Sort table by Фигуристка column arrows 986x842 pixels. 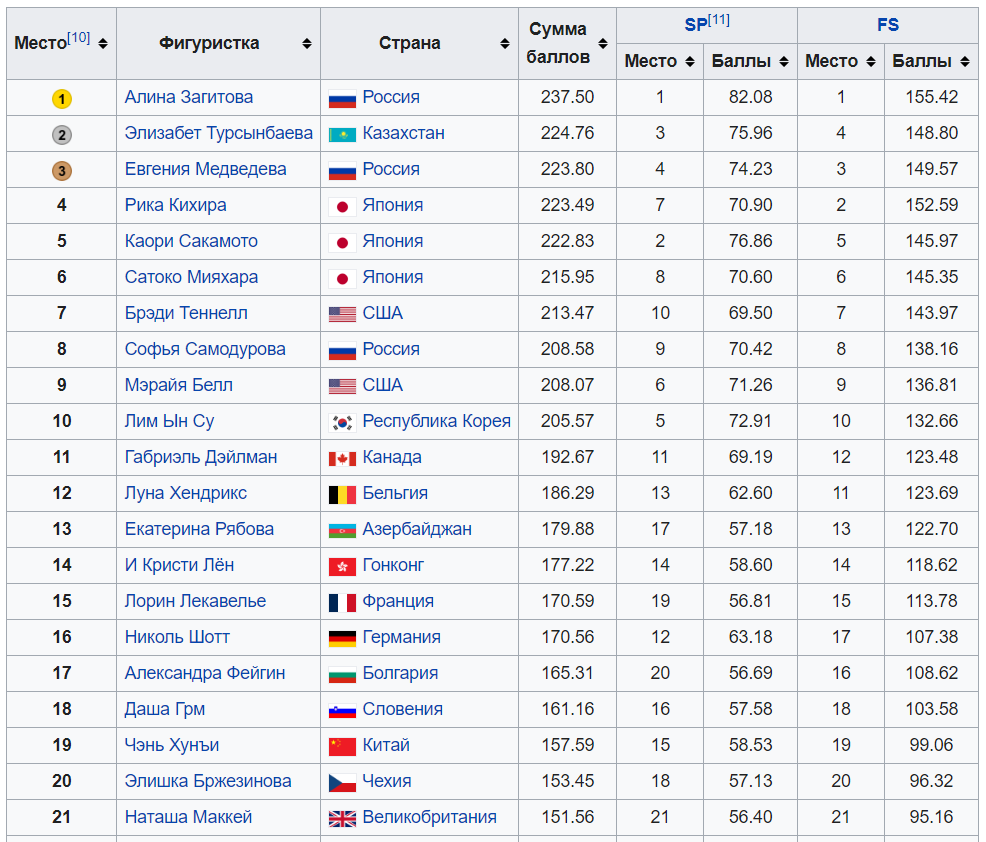[306, 44]
